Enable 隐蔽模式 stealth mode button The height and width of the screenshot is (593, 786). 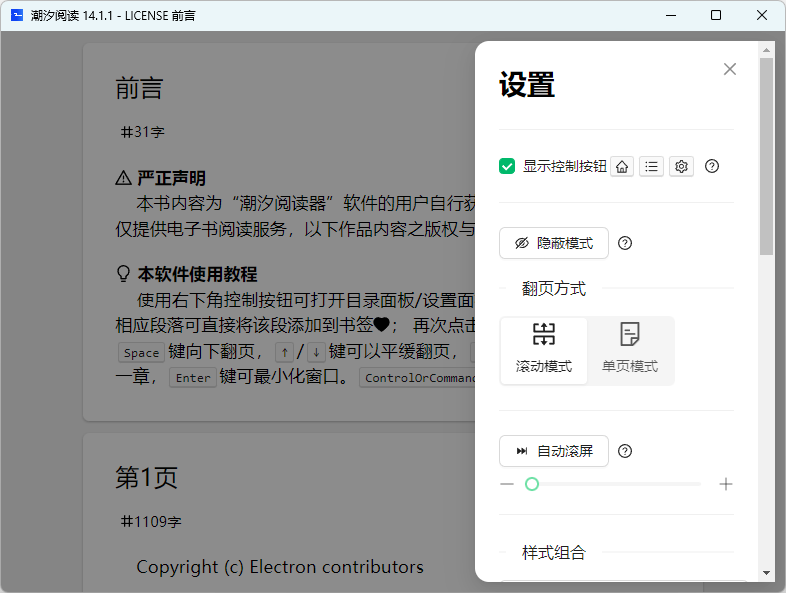point(554,243)
